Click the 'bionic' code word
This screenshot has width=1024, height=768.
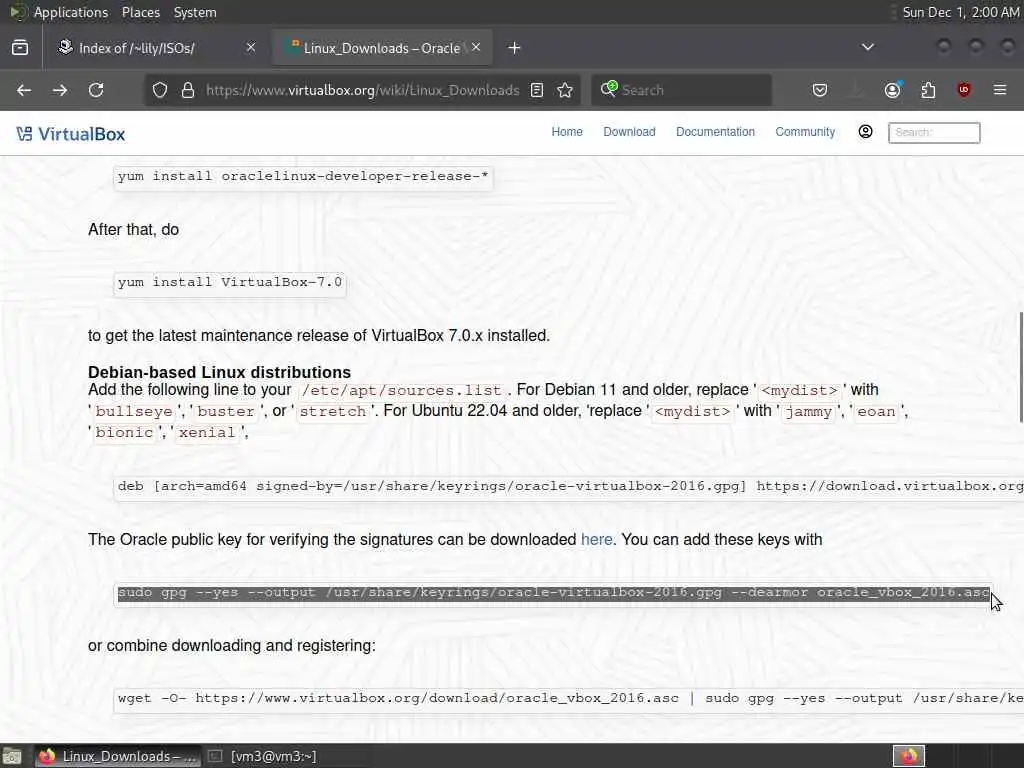pos(124,432)
